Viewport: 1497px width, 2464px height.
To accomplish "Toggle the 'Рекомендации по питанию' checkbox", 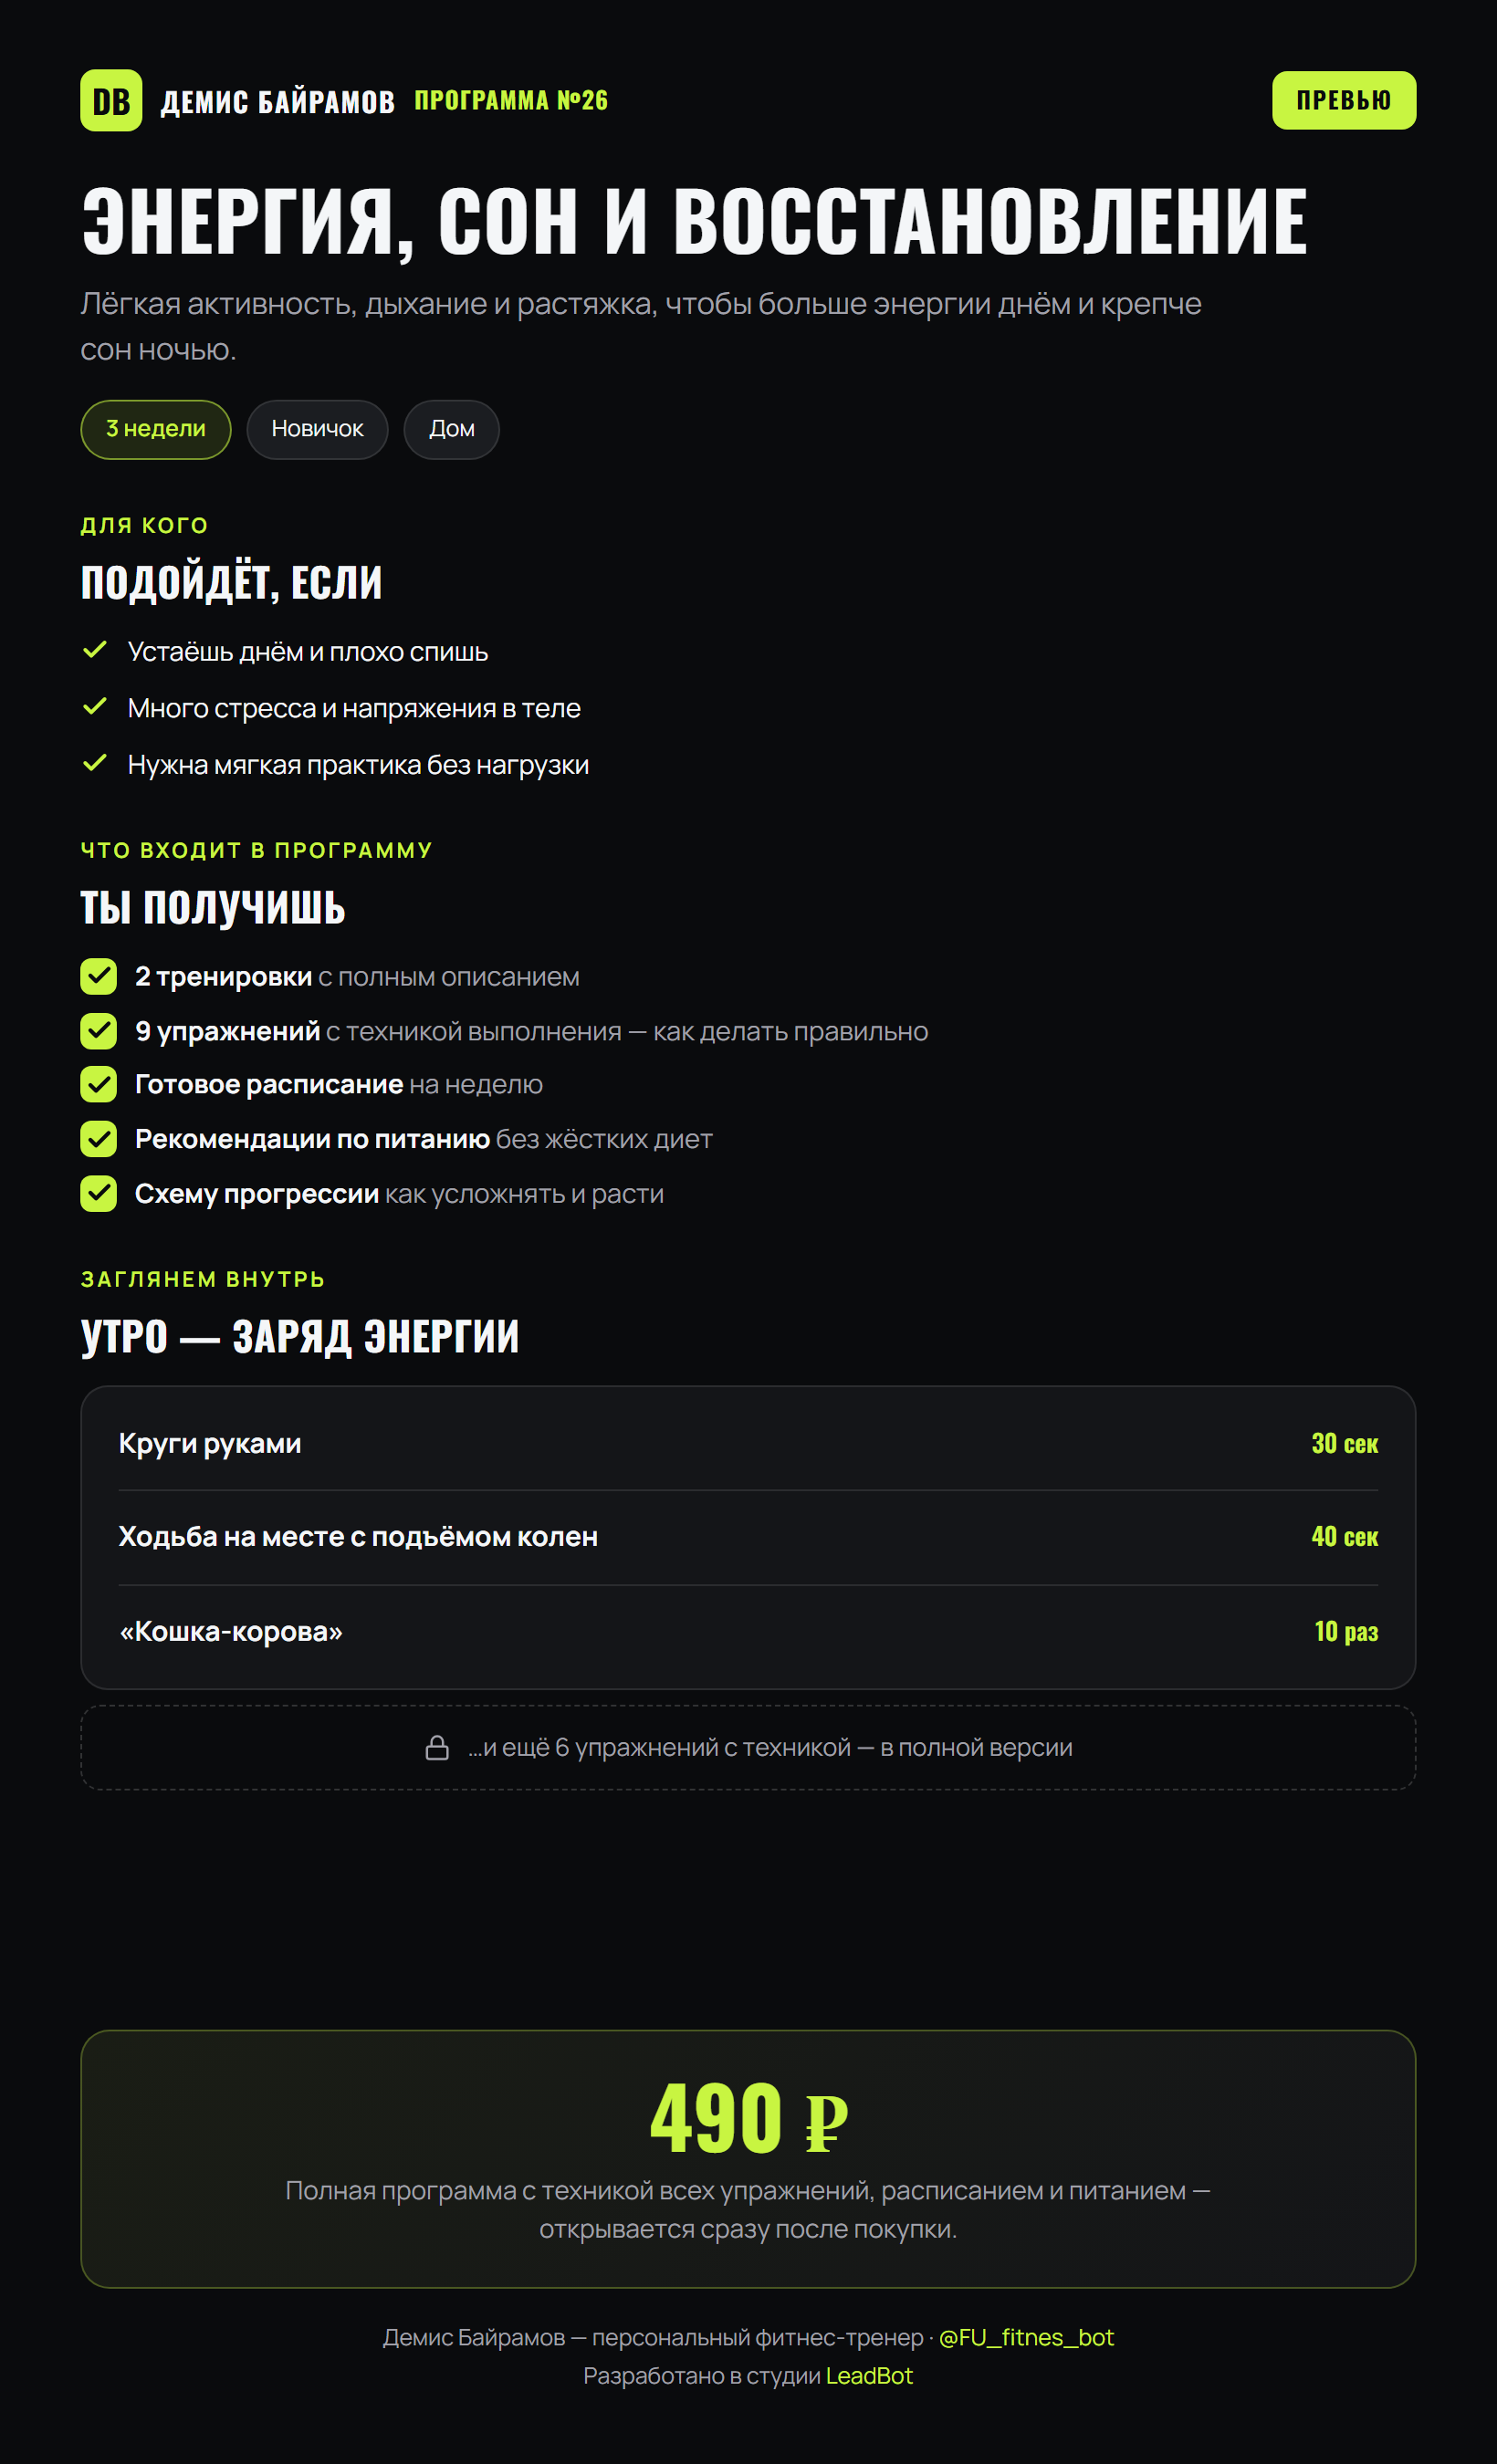I will coord(98,1139).
